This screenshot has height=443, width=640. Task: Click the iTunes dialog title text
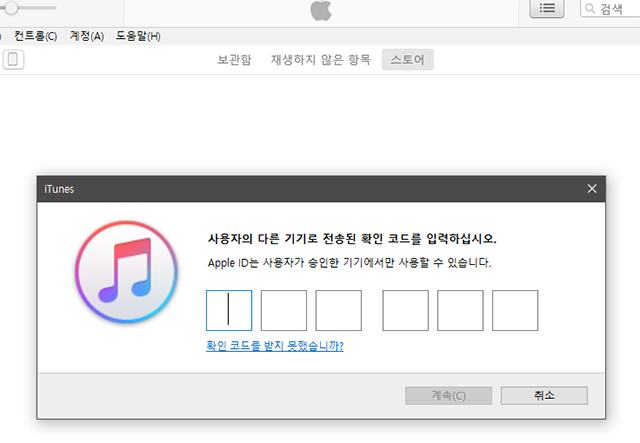59,189
